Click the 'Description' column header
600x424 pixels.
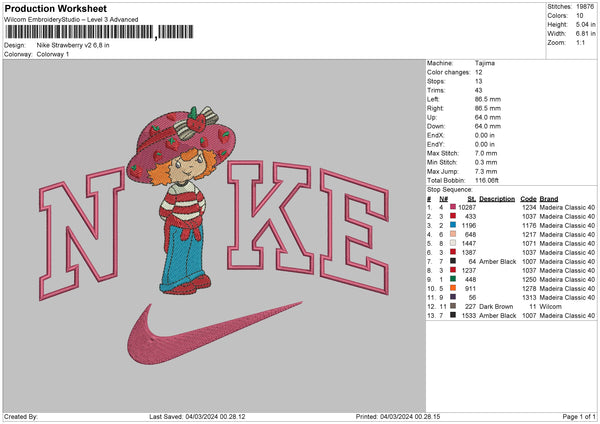click(497, 199)
